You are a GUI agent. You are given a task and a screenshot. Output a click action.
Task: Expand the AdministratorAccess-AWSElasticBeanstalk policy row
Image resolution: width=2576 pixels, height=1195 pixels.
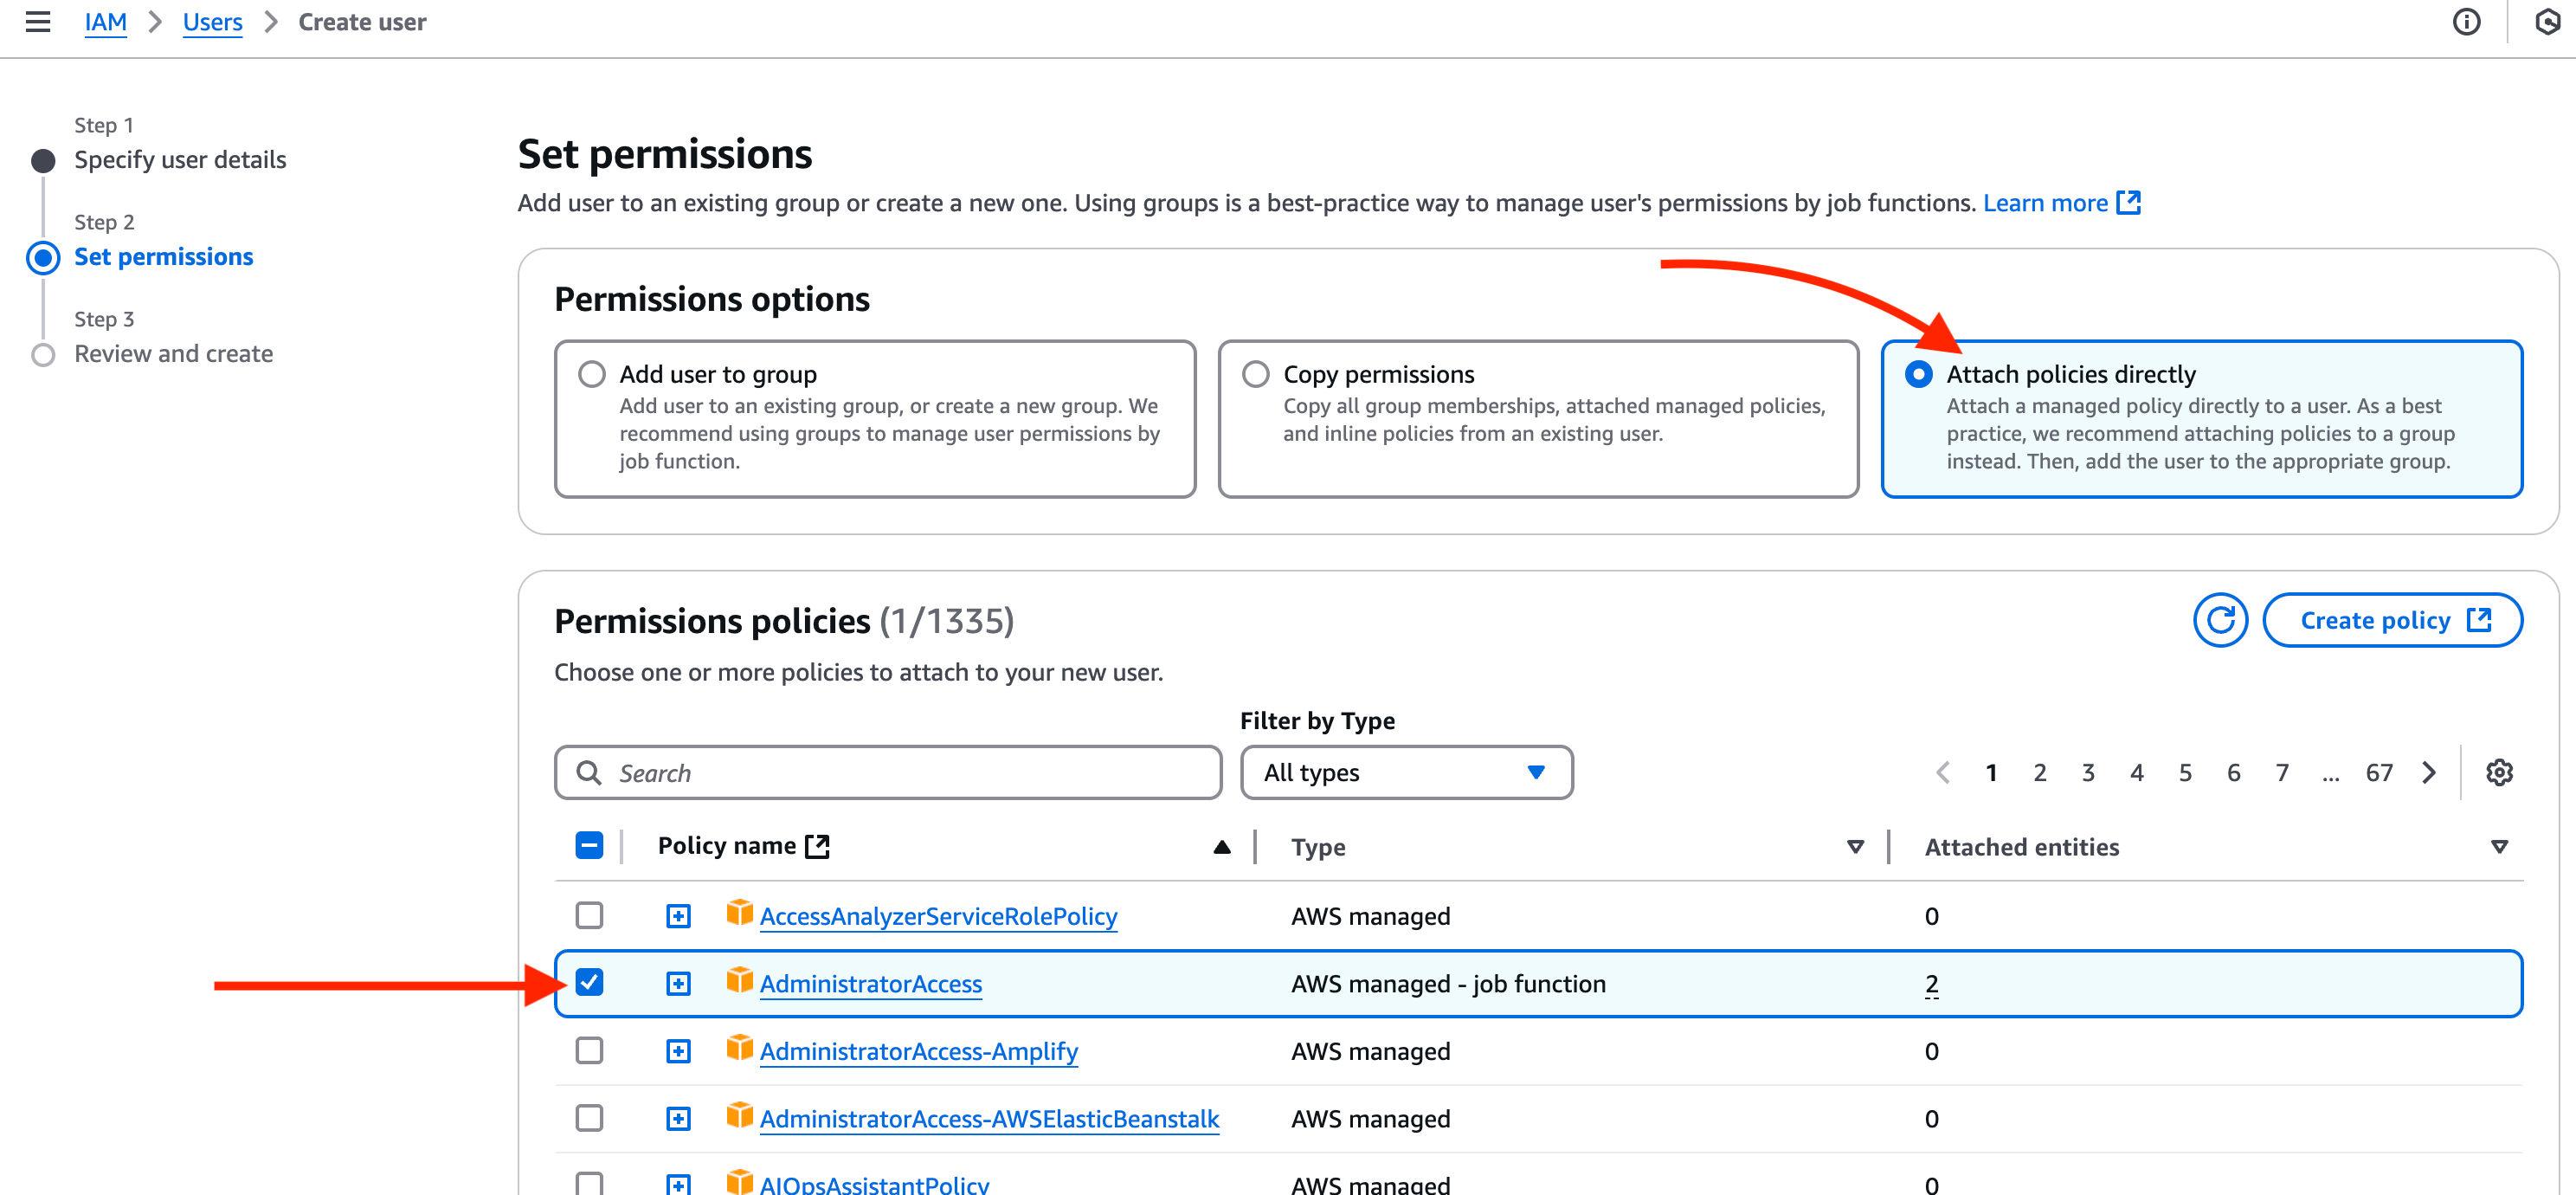pyautogui.click(x=678, y=1119)
